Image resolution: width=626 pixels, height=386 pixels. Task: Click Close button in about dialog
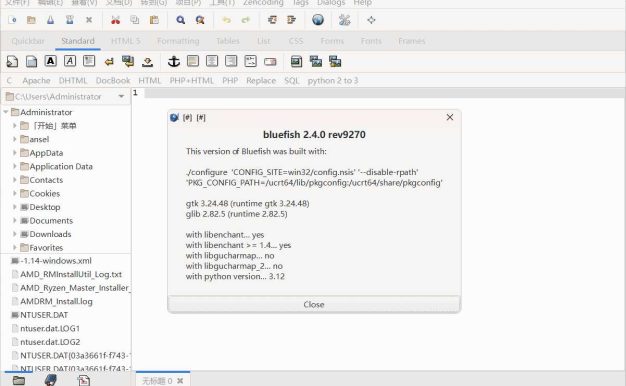(x=314, y=305)
